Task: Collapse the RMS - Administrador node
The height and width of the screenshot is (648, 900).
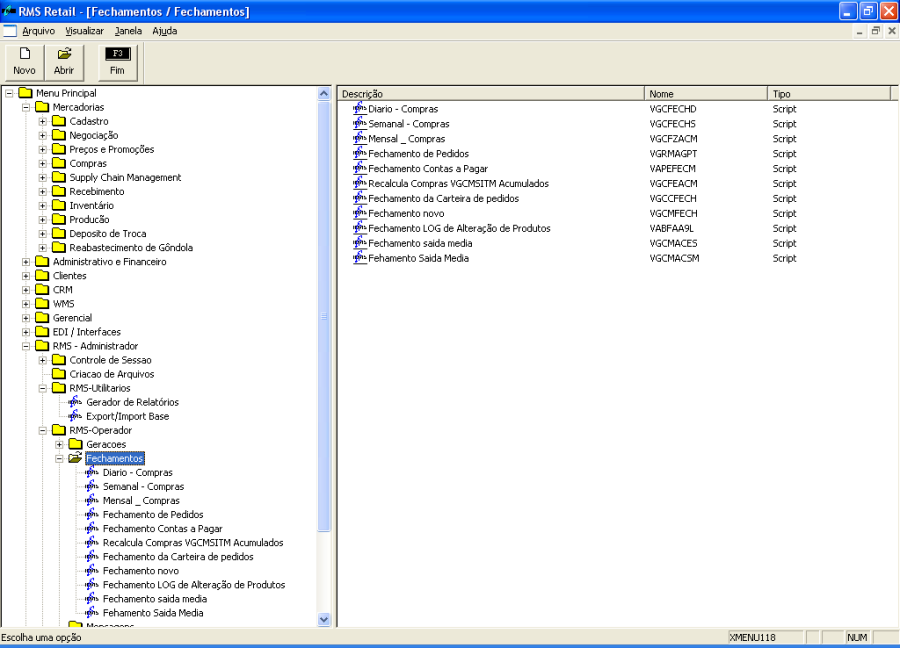Action: [x=26, y=346]
